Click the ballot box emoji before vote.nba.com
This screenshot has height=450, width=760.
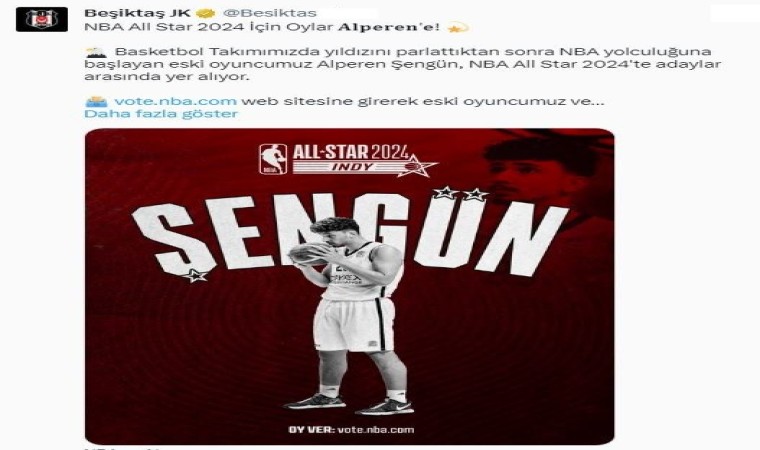point(96,101)
